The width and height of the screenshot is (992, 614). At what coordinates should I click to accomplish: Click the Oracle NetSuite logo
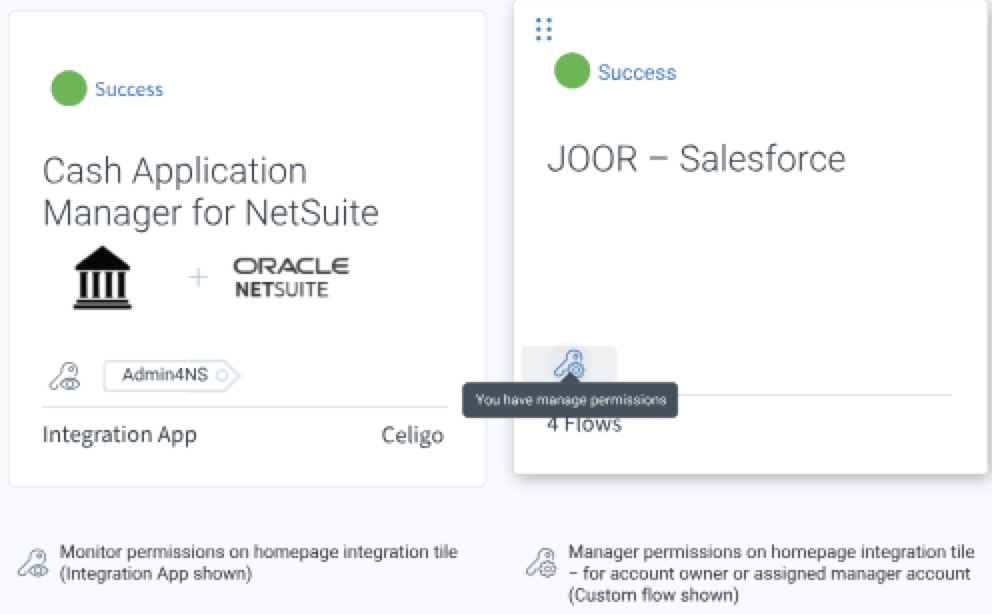[x=291, y=277]
